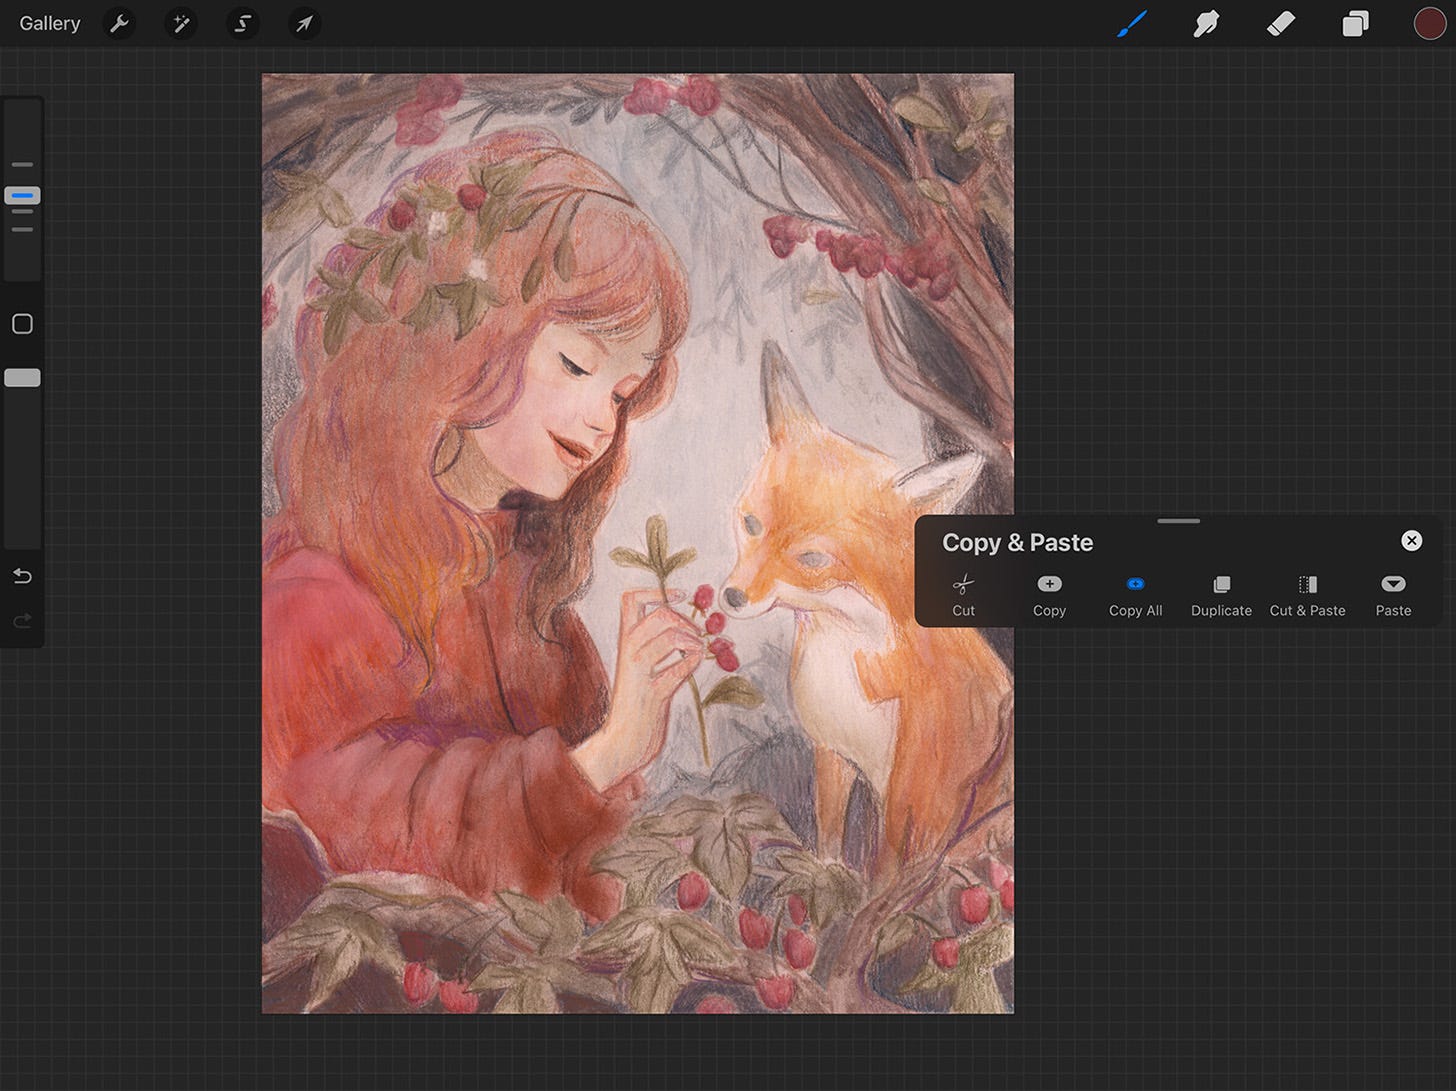Viewport: 1456px width, 1091px height.
Task: Open the Layers panel
Action: (x=1355, y=23)
